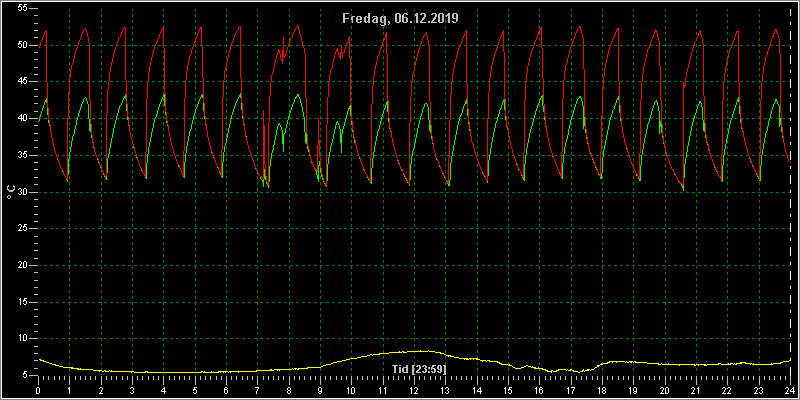
Task: Click the green curve peak near hour 4
Action: (x=164, y=94)
